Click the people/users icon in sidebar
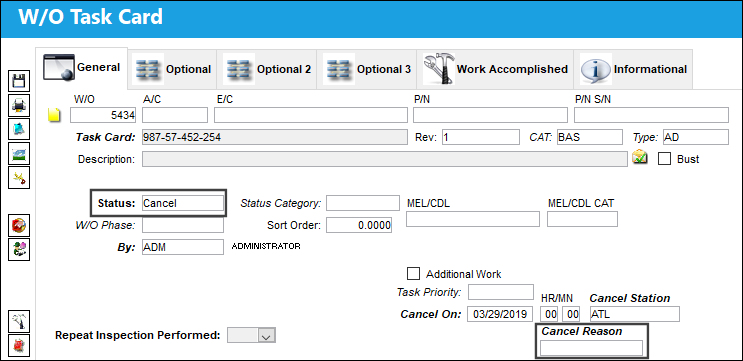Screen dimensions: 743x361 19,249
